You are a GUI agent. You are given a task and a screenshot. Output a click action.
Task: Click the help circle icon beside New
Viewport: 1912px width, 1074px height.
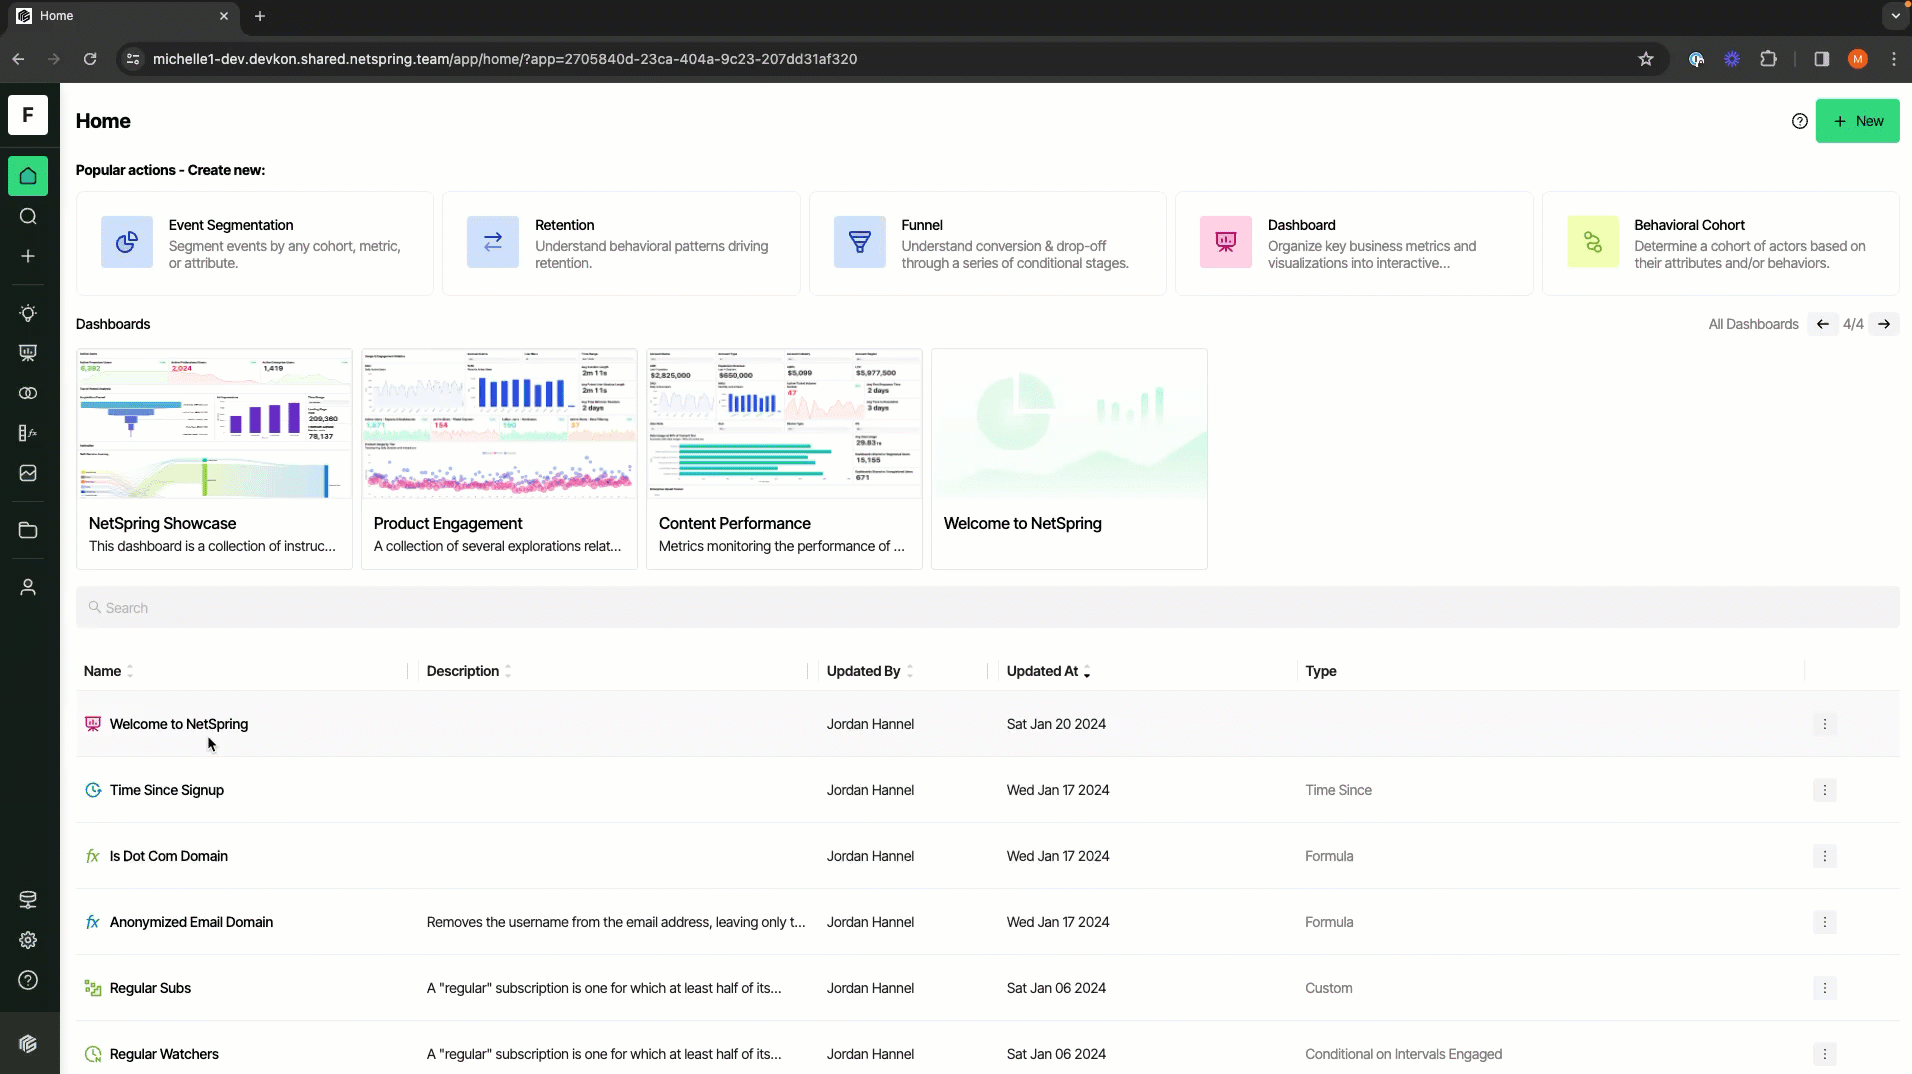click(1800, 121)
